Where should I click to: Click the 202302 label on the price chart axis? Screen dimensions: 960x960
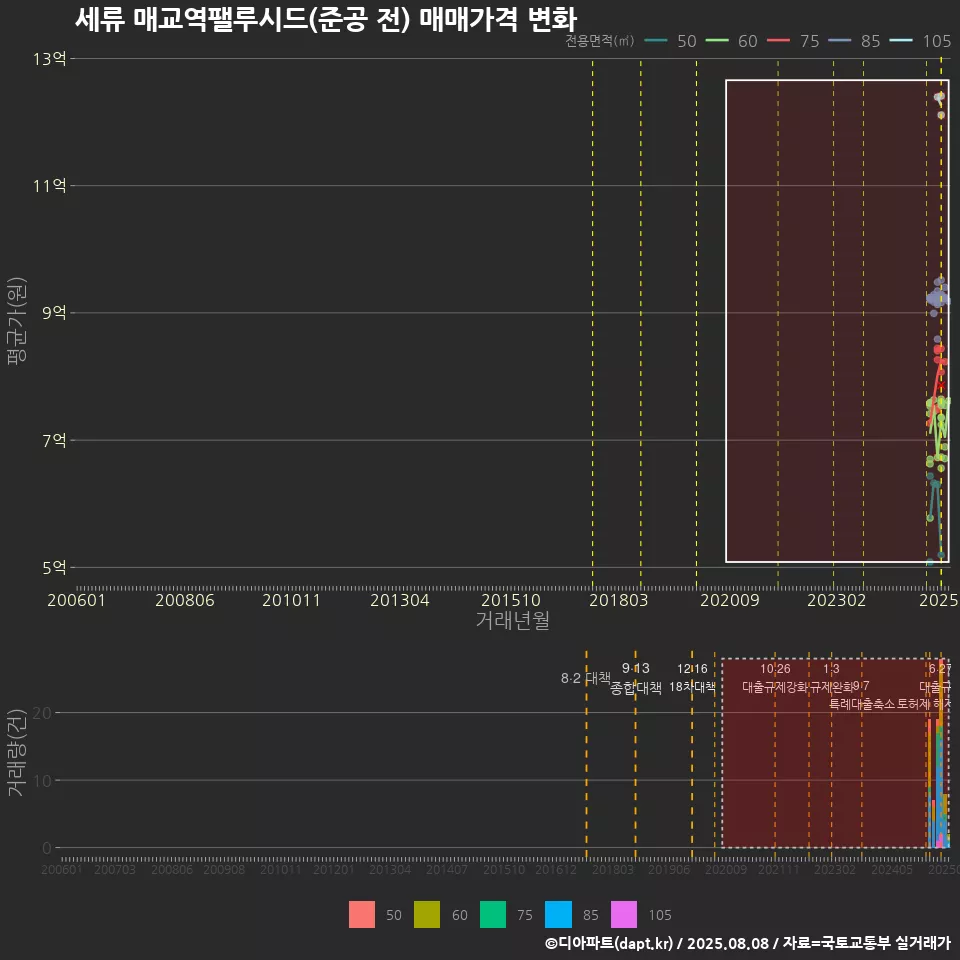point(837,600)
